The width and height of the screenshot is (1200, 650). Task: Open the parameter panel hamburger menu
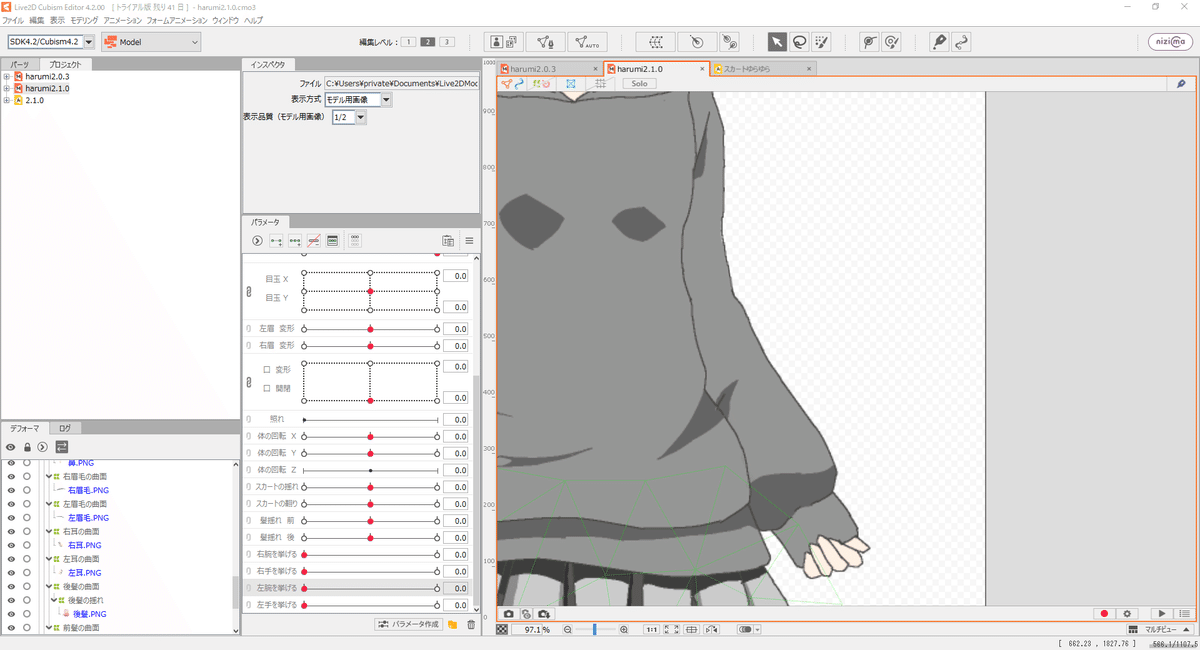point(469,241)
